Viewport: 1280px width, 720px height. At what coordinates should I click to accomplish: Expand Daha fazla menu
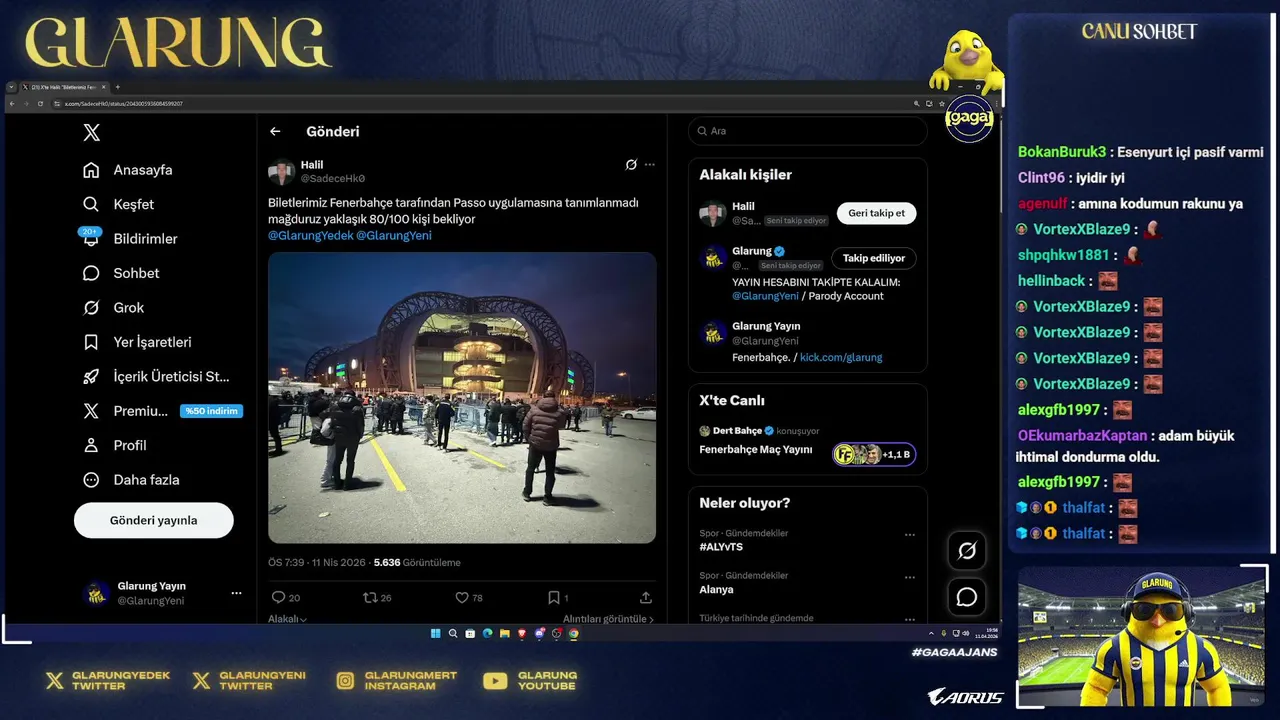131,480
